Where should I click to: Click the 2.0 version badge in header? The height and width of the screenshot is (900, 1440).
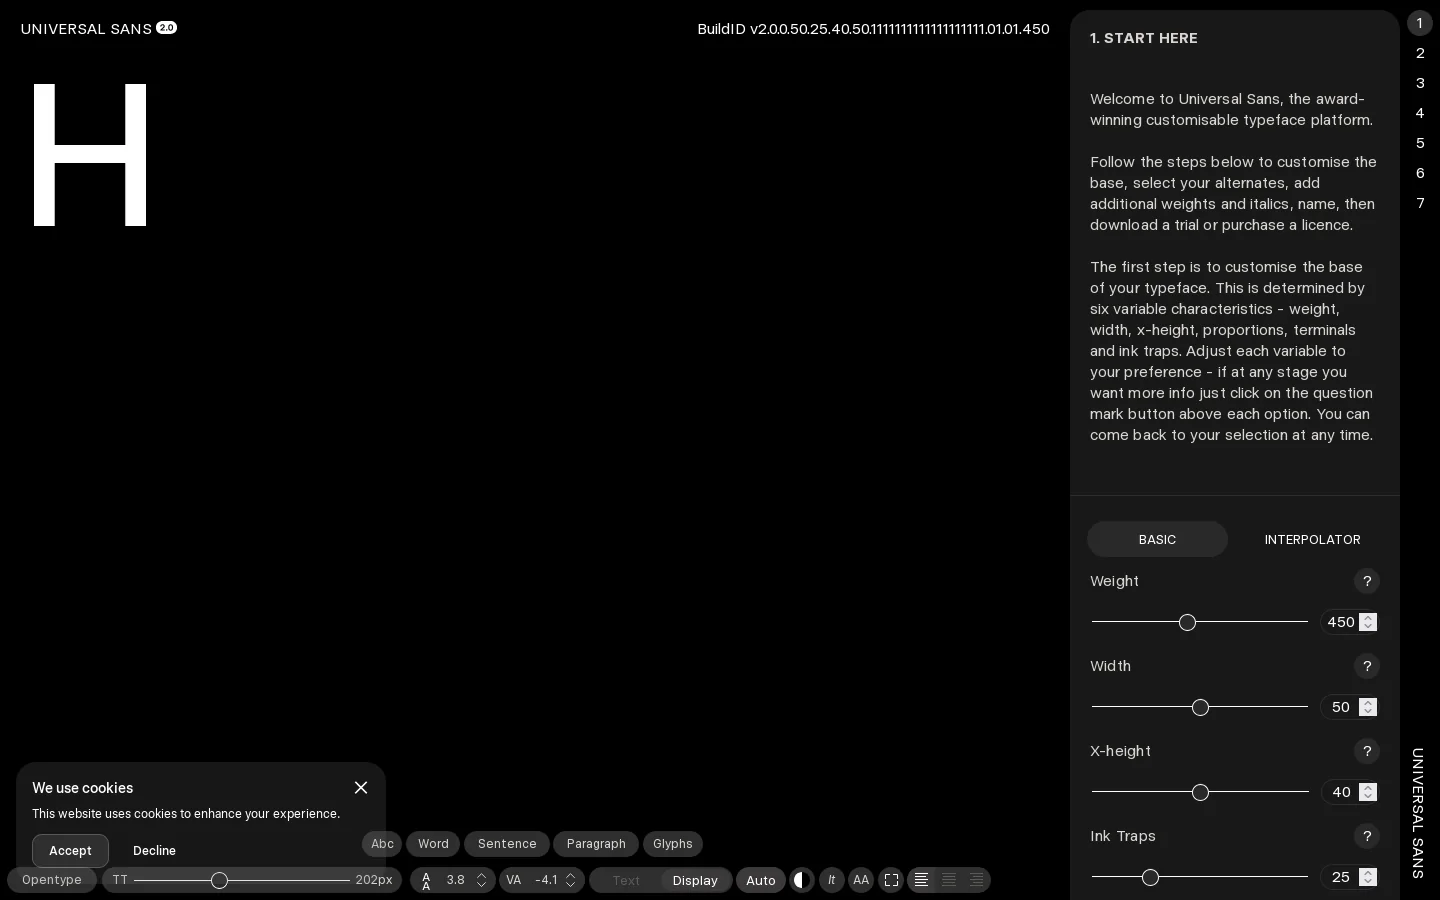tap(166, 28)
